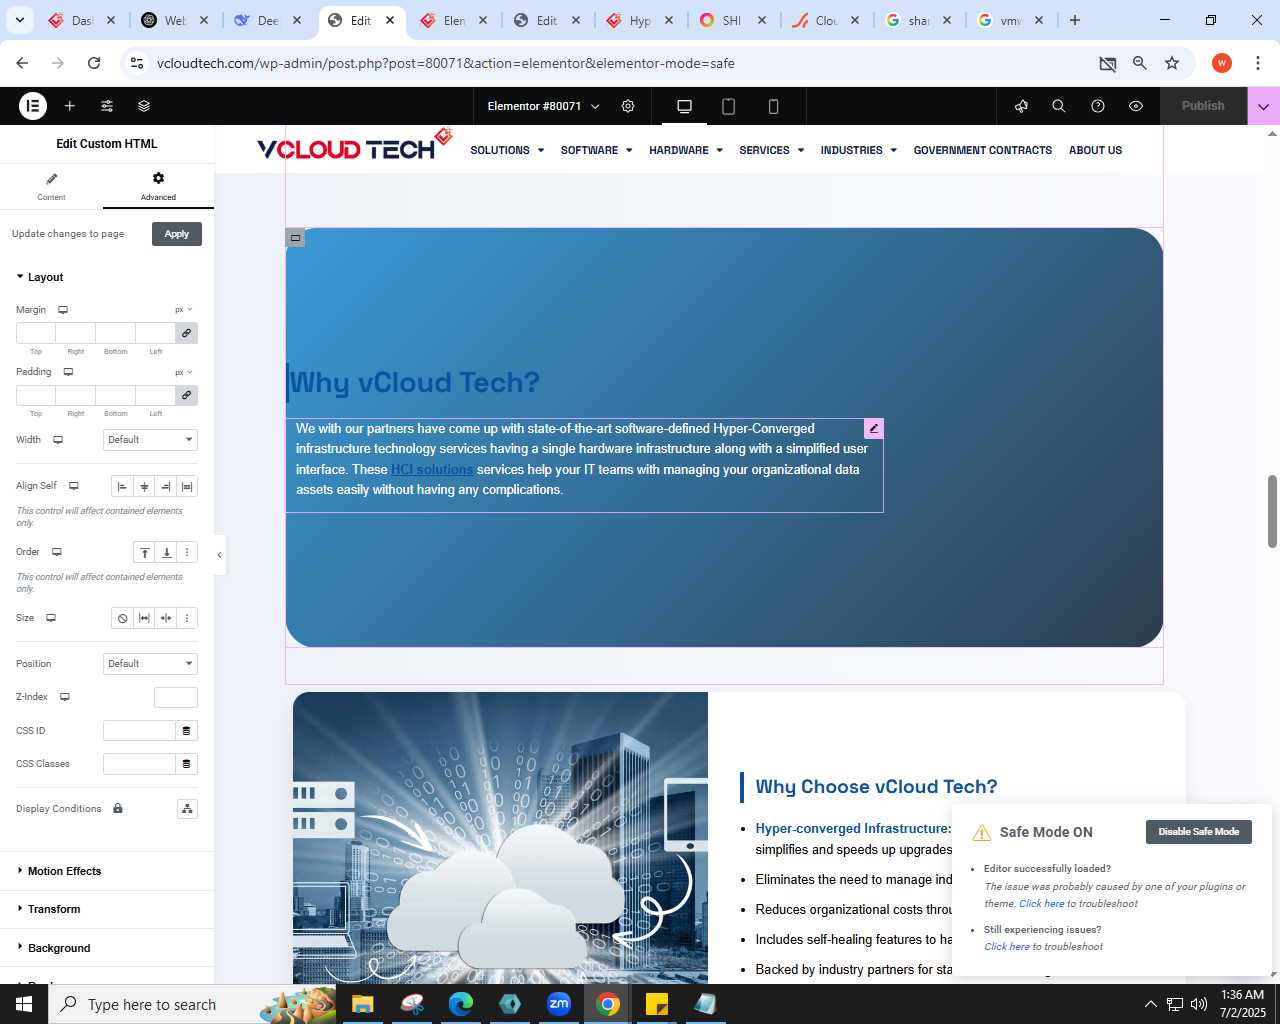Choose custom Order option dots
Viewport: 1280px width, 1024px height.
click(x=187, y=552)
